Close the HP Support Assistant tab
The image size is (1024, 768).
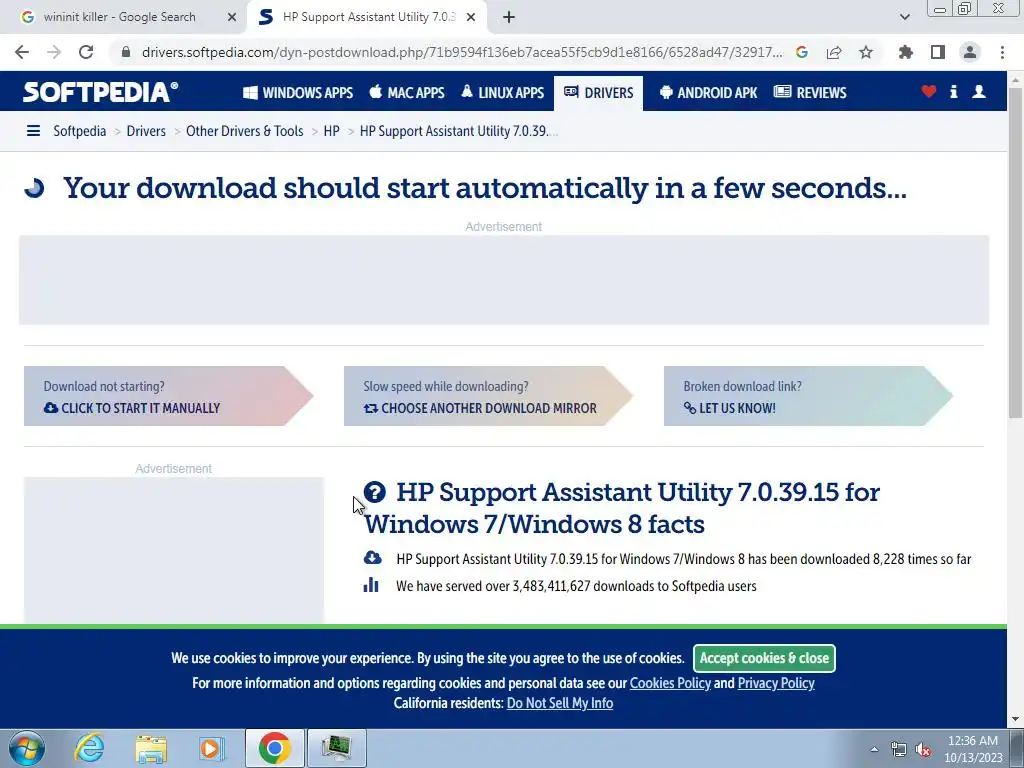click(x=471, y=17)
